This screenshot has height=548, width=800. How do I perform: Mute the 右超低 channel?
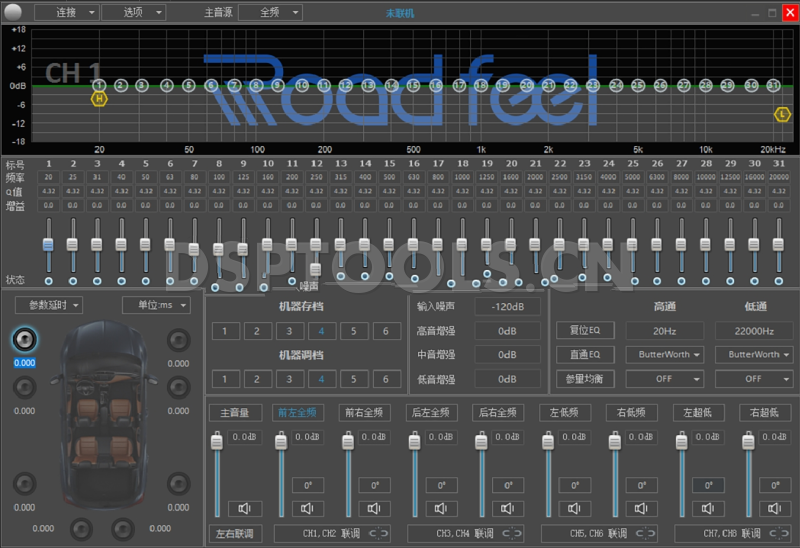pyautogui.click(x=775, y=508)
